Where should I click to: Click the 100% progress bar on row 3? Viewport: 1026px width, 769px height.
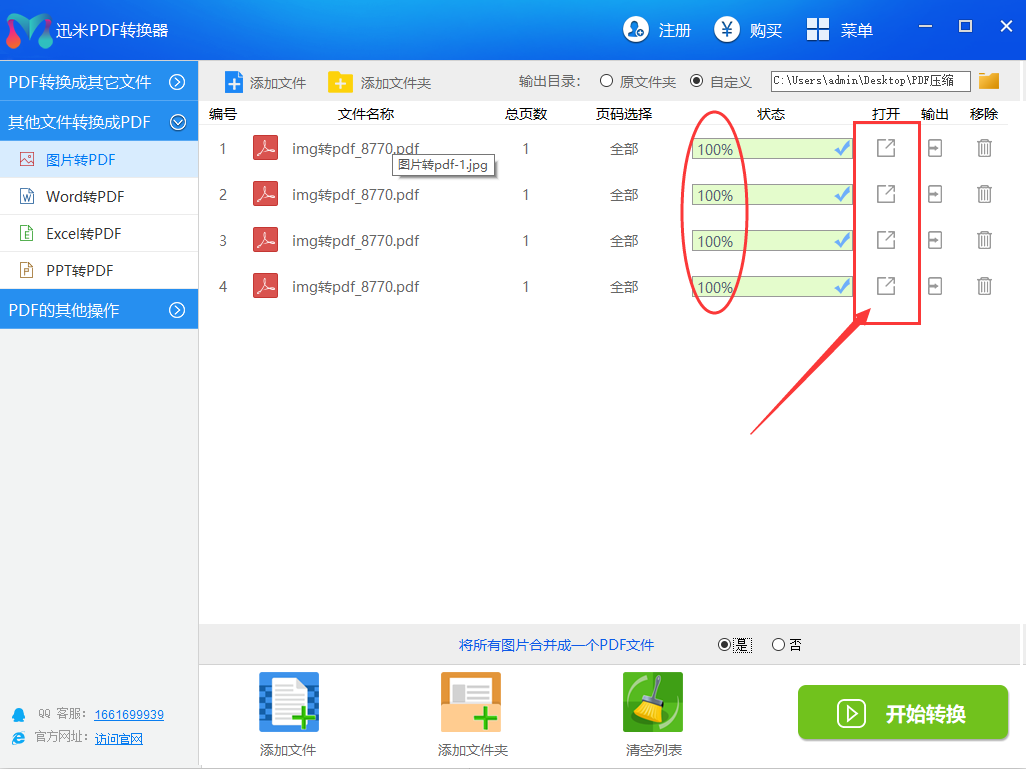[x=770, y=240]
